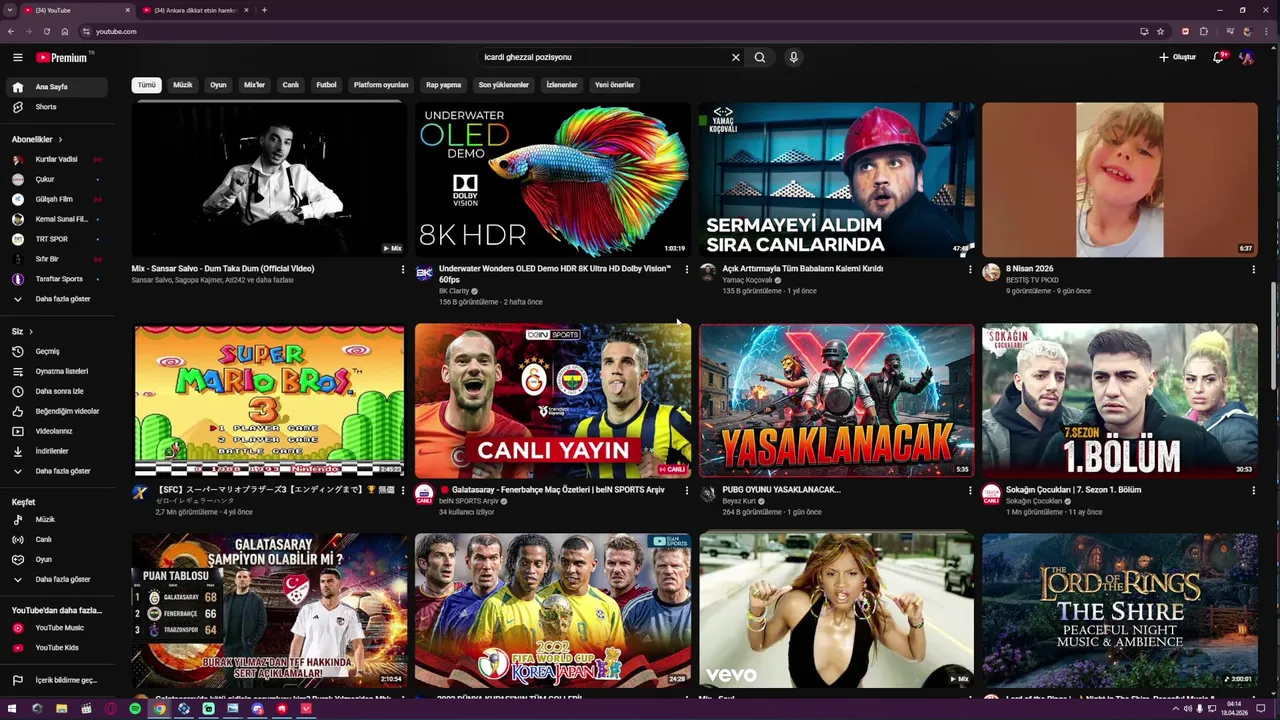
Task: Expand the Siz section arrow
Action: click(x=31, y=331)
